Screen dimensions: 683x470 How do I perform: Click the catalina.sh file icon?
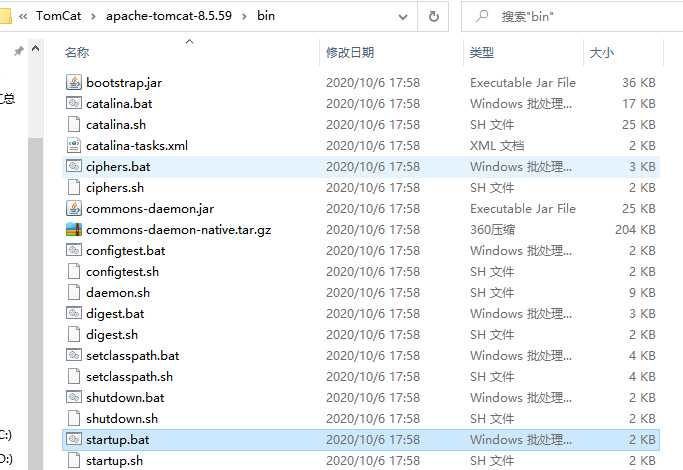pyautogui.click(x=74, y=124)
